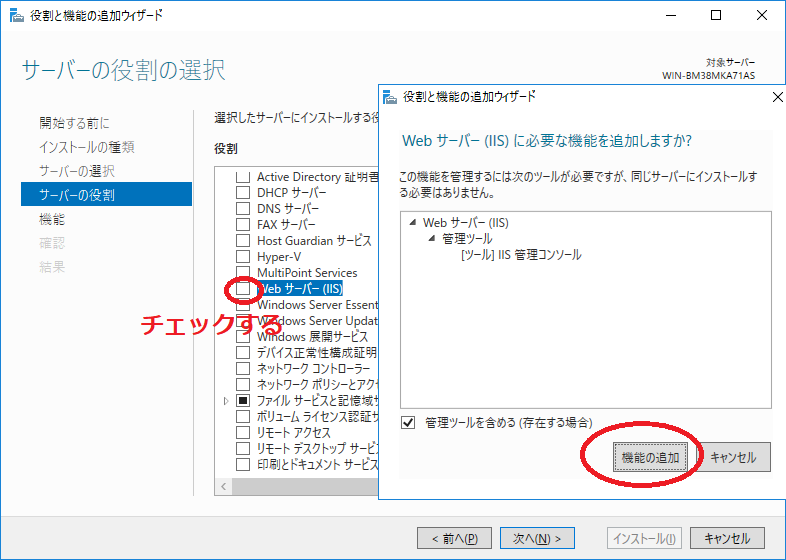This screenshot has height=560, width=786.
Task: Go to 開始する前に step
Action: click(74, 123)
